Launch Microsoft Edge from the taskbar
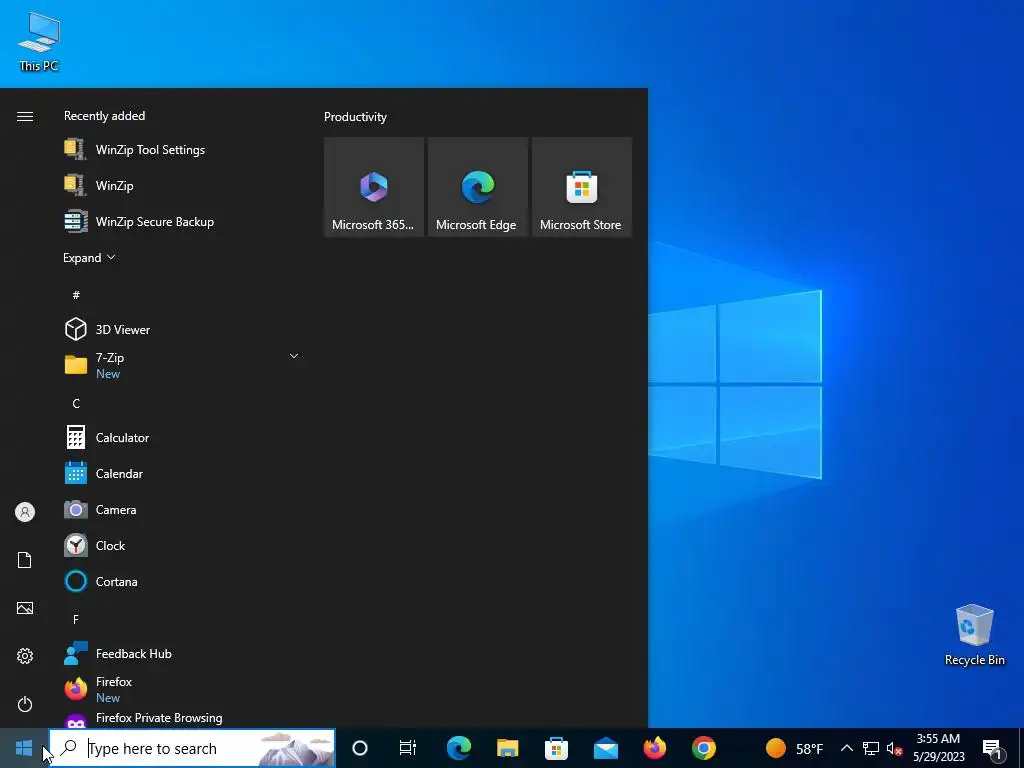 pyautogui.click(x=459, y=748)
